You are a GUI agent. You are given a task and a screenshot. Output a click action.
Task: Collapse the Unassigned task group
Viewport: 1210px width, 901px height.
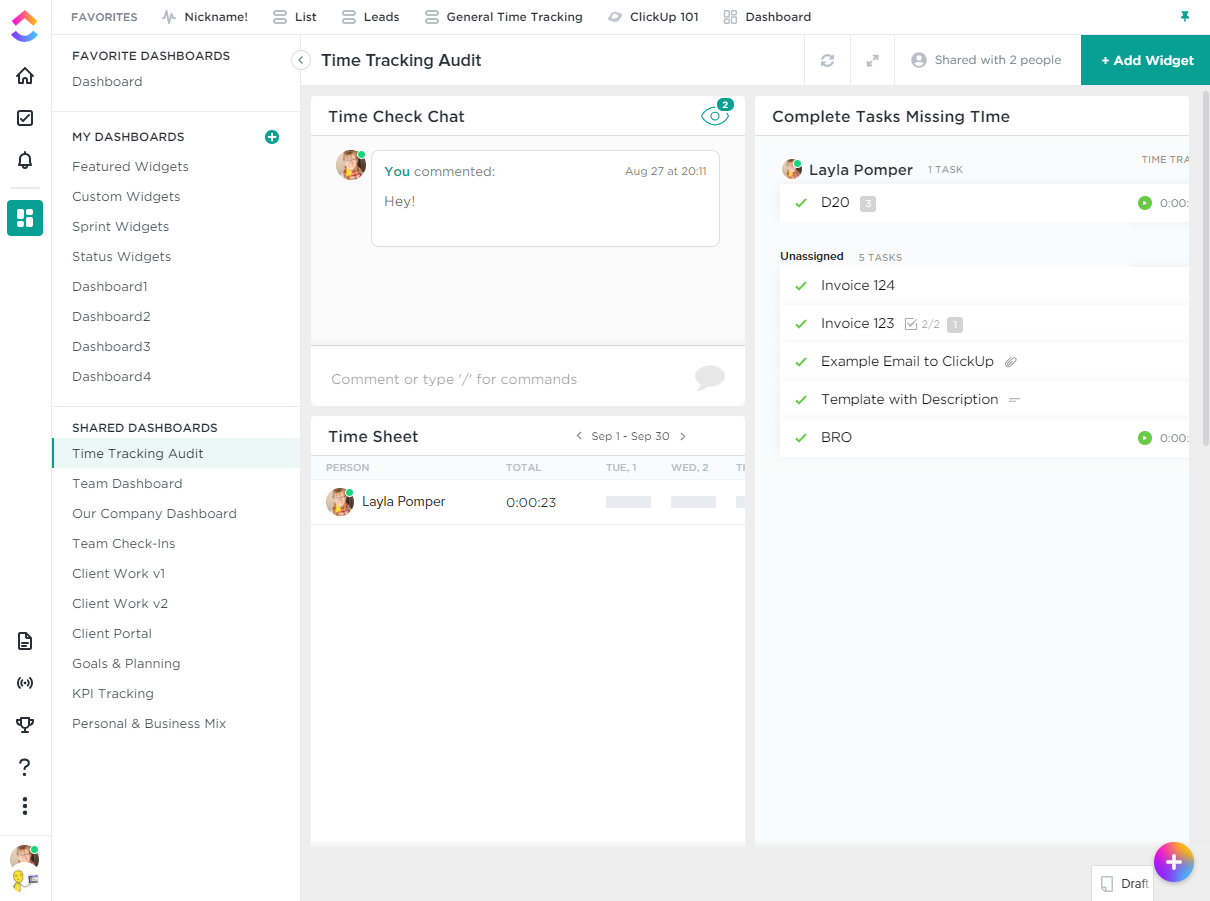[x=812, y=256]
